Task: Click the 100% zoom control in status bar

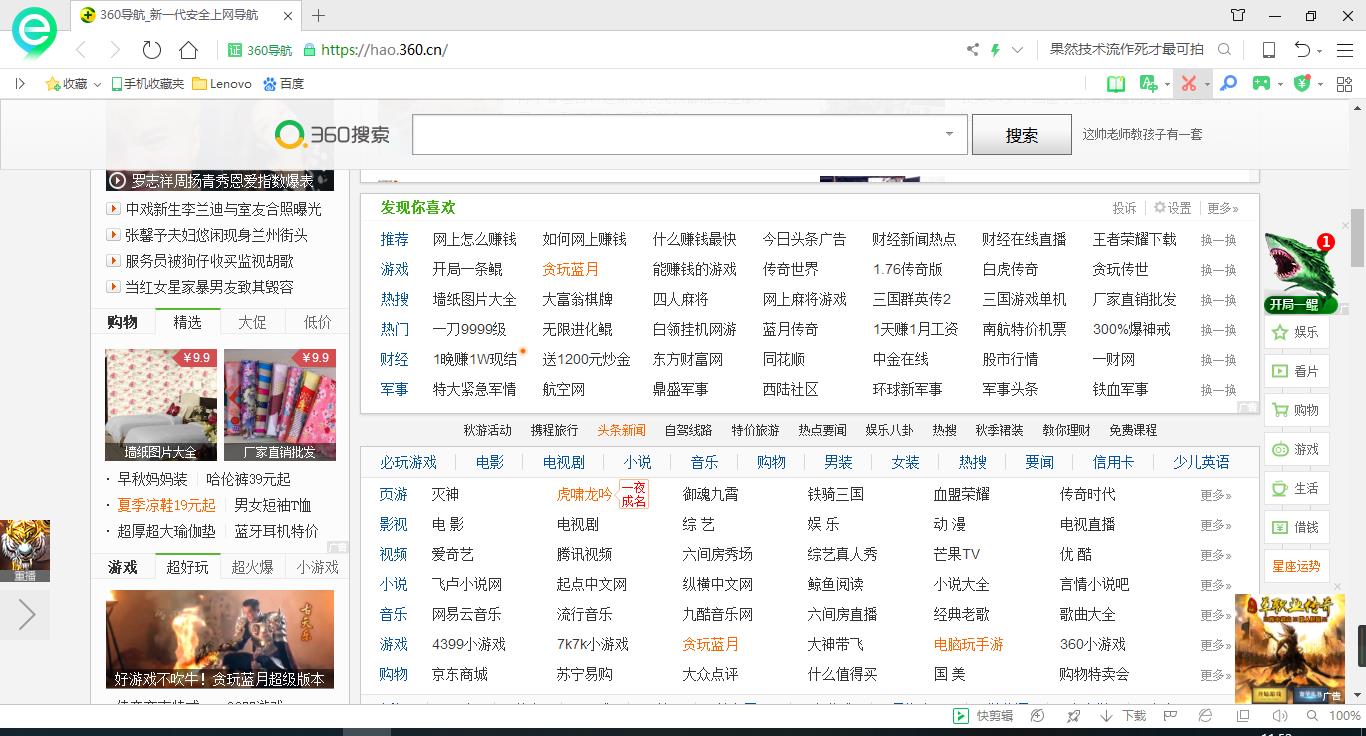Action: point(1345,716)
